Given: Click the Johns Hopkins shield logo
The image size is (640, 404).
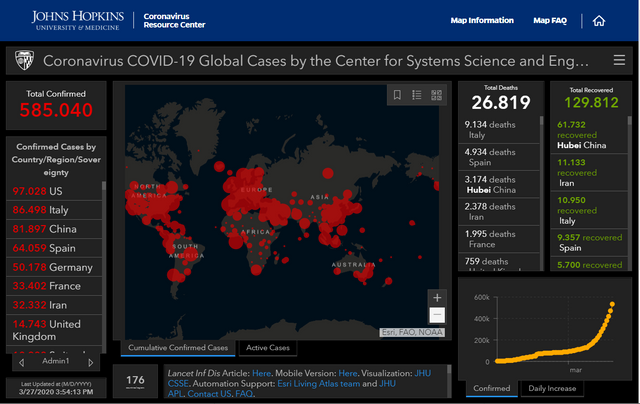Looking at the screenshot, I should (x=24, y=60).
